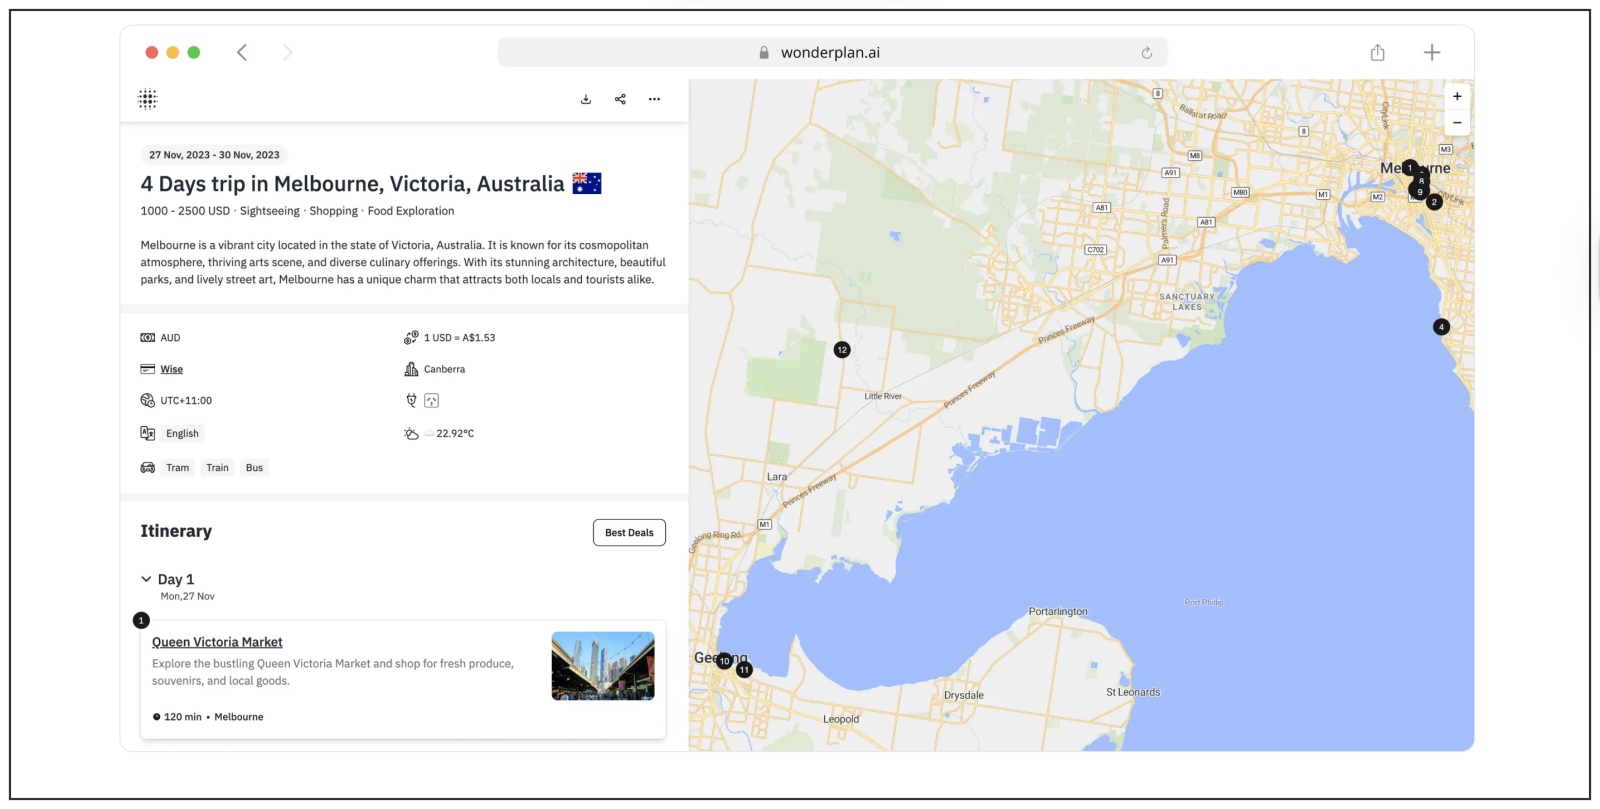
Task: Click the Queen Victoria Market photo thumbnail
Action: coord(603,666)
